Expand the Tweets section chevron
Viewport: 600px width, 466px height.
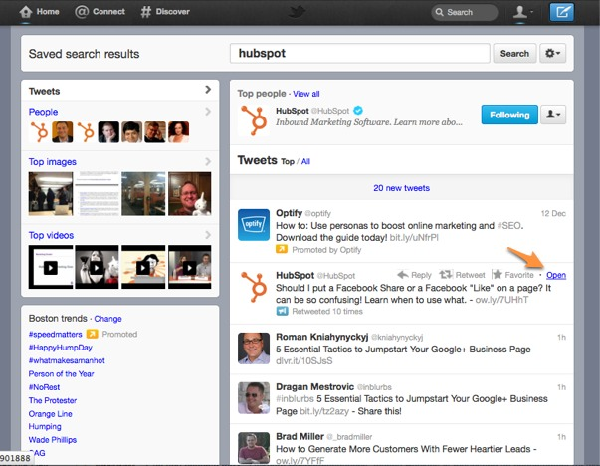[x=208, y=90]
